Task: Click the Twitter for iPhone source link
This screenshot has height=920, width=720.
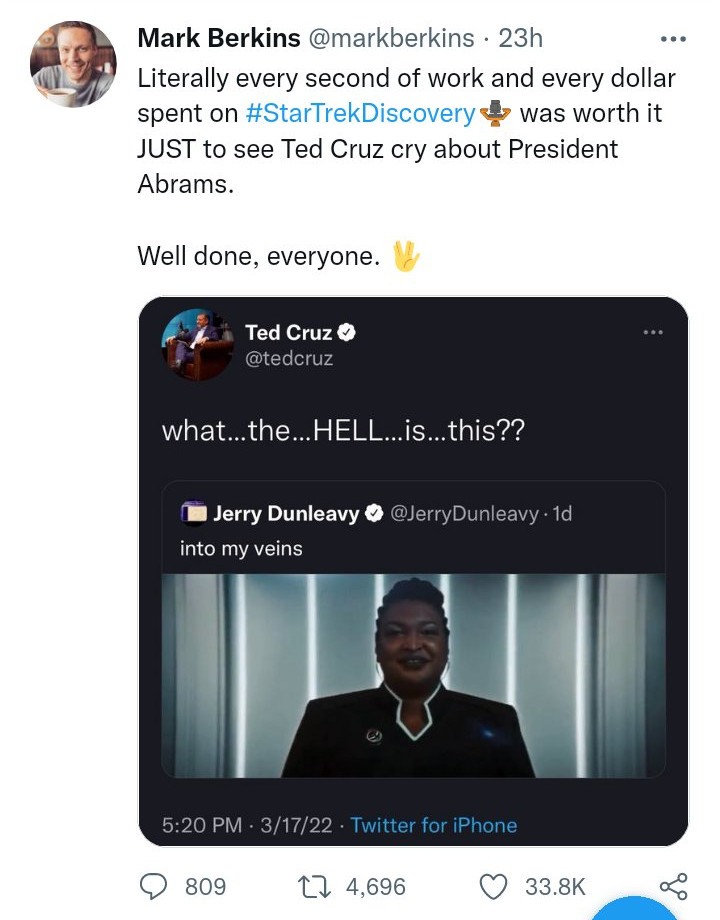Action: (x=433, y=825)
